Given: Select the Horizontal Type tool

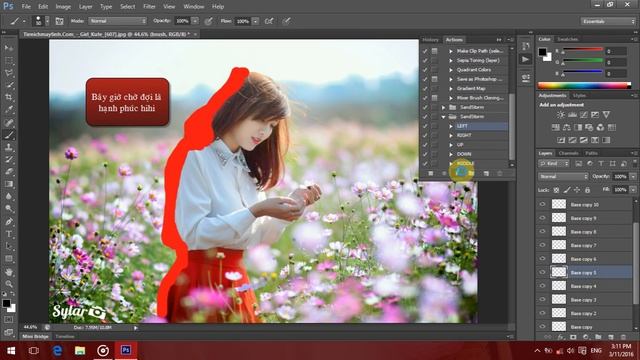Looking at the screenshot, I should point(9,234).
